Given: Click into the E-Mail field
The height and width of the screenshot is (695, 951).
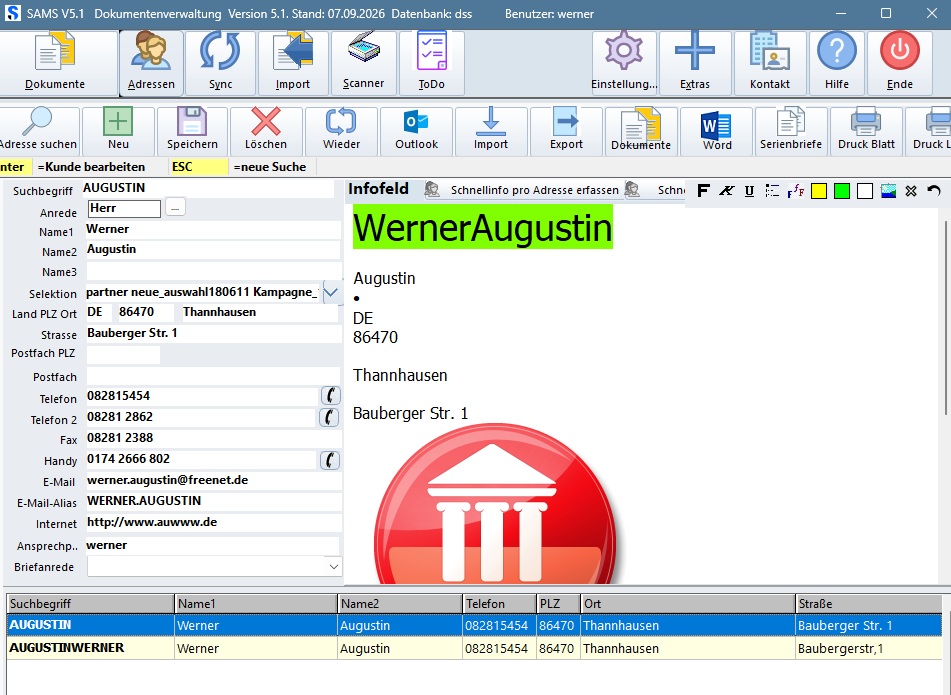Looking at the screenshot, I should [x=213, y=480].
